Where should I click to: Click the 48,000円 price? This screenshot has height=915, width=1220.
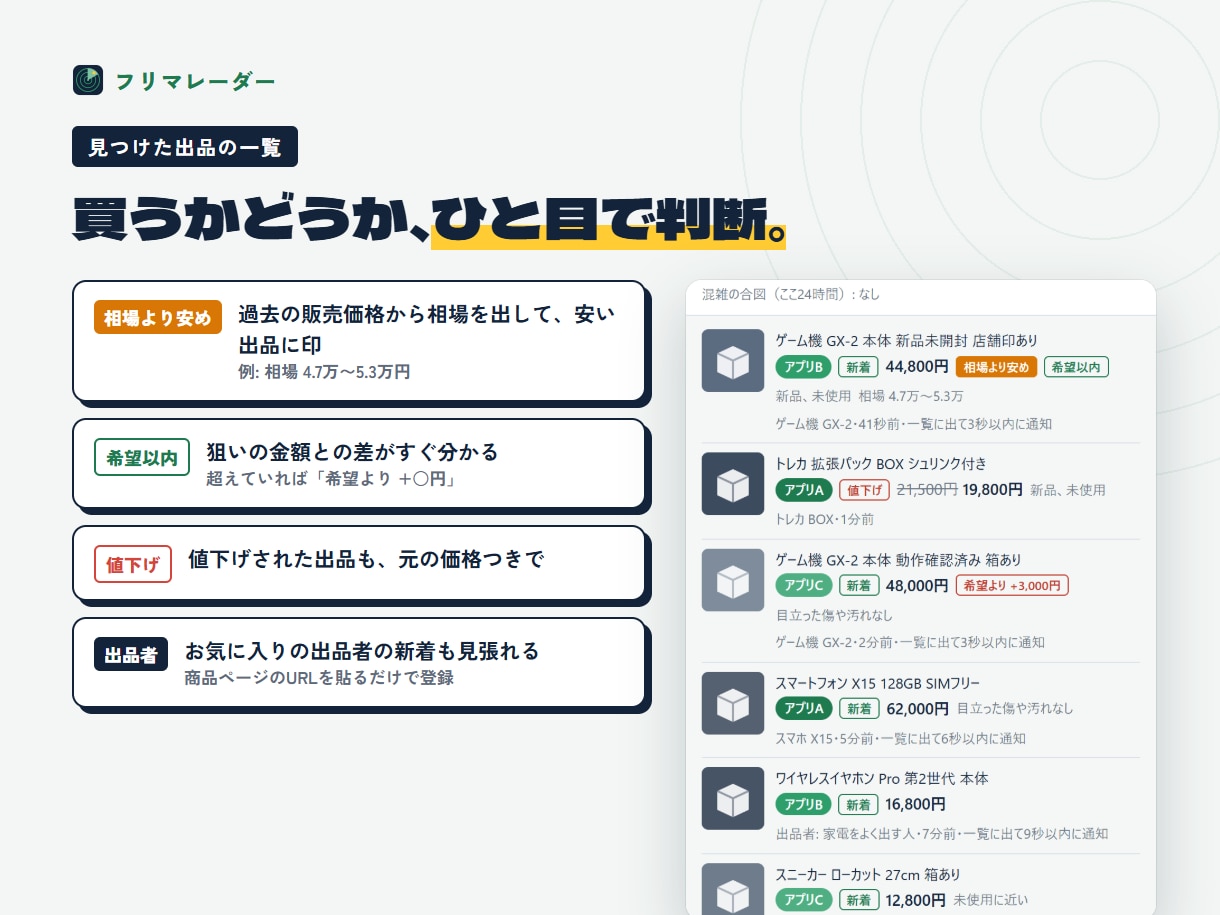(917, 585)
